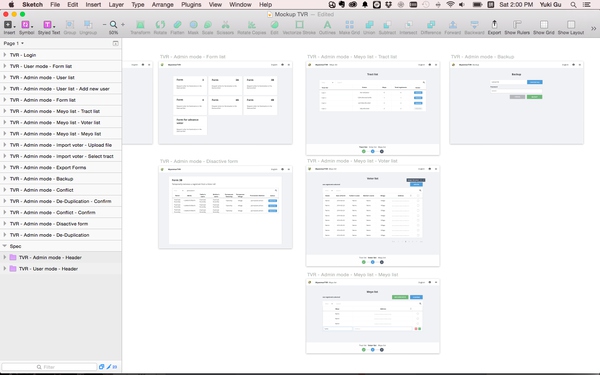Click the Make Grid icon
600x375 pixels.
pos(349,25)
